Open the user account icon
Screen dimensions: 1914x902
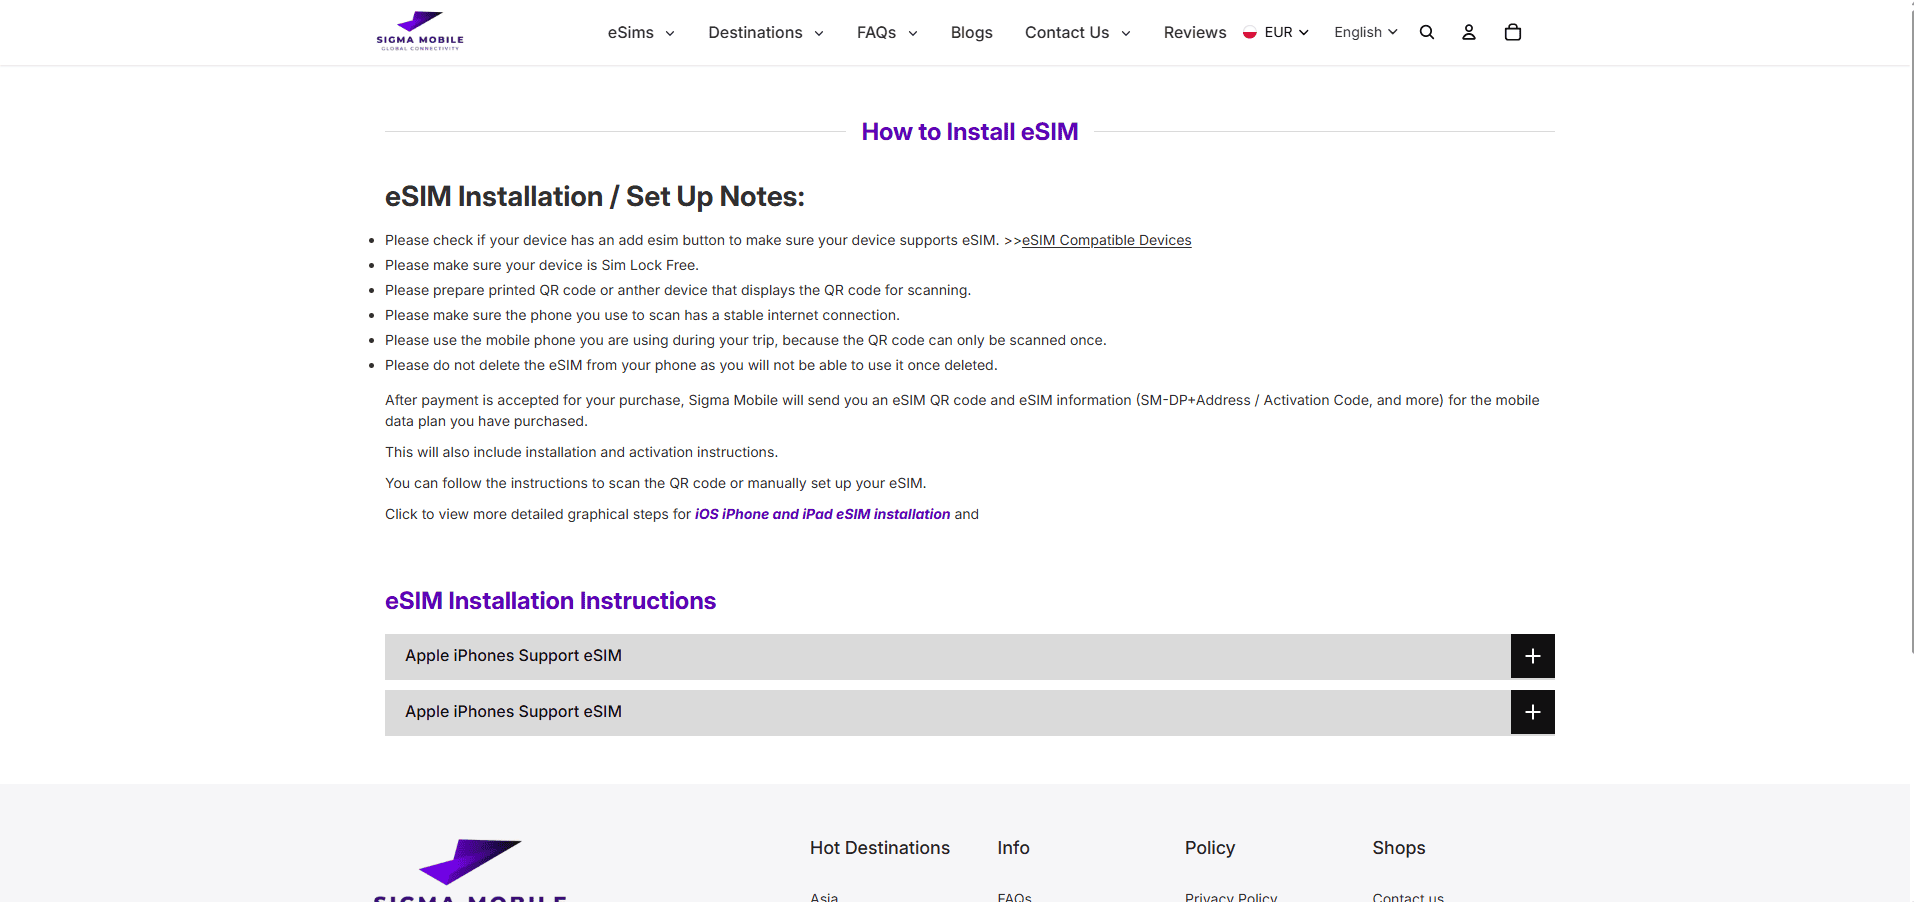point(1469,32)
